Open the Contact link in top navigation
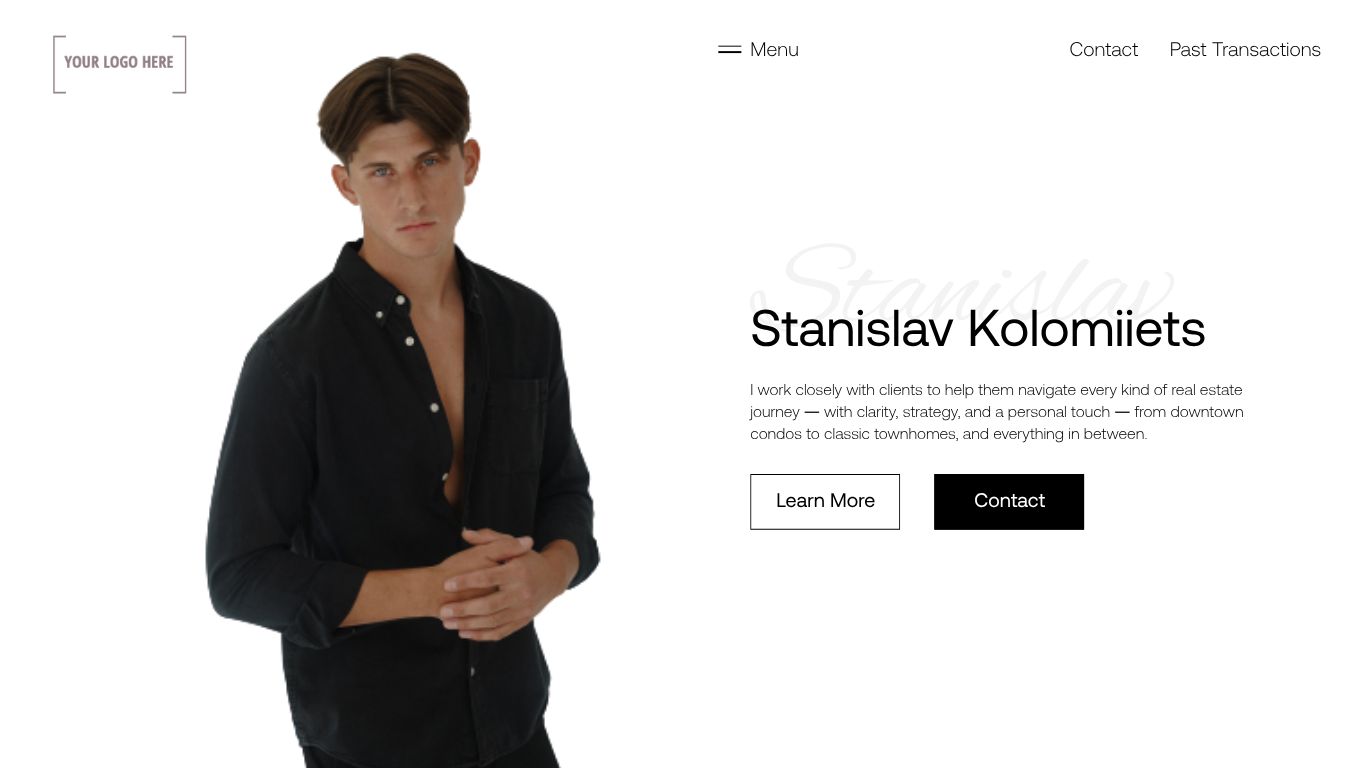The width and height of the screenshot is (1366, 768). (x=1103, y=50)
